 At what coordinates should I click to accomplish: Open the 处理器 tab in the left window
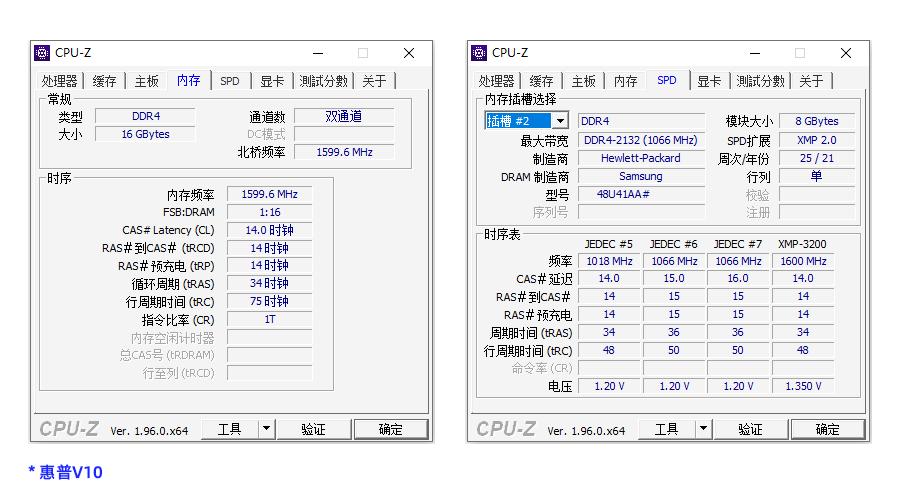pos(59,81)
